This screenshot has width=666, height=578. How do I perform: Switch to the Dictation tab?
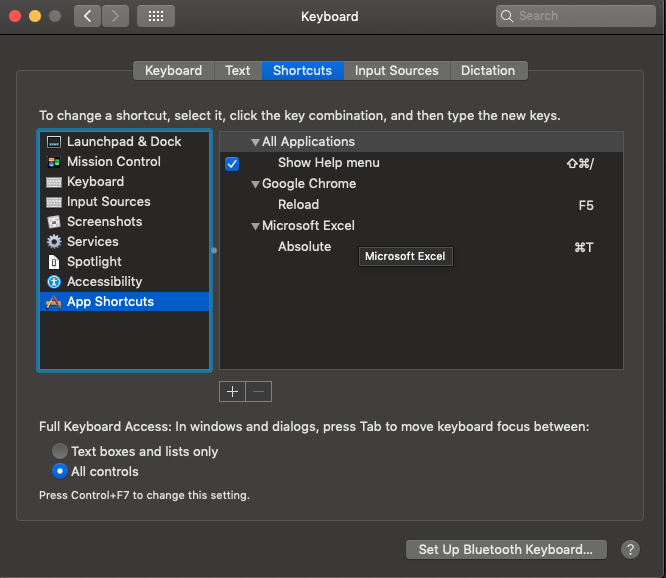coord(488,70)
